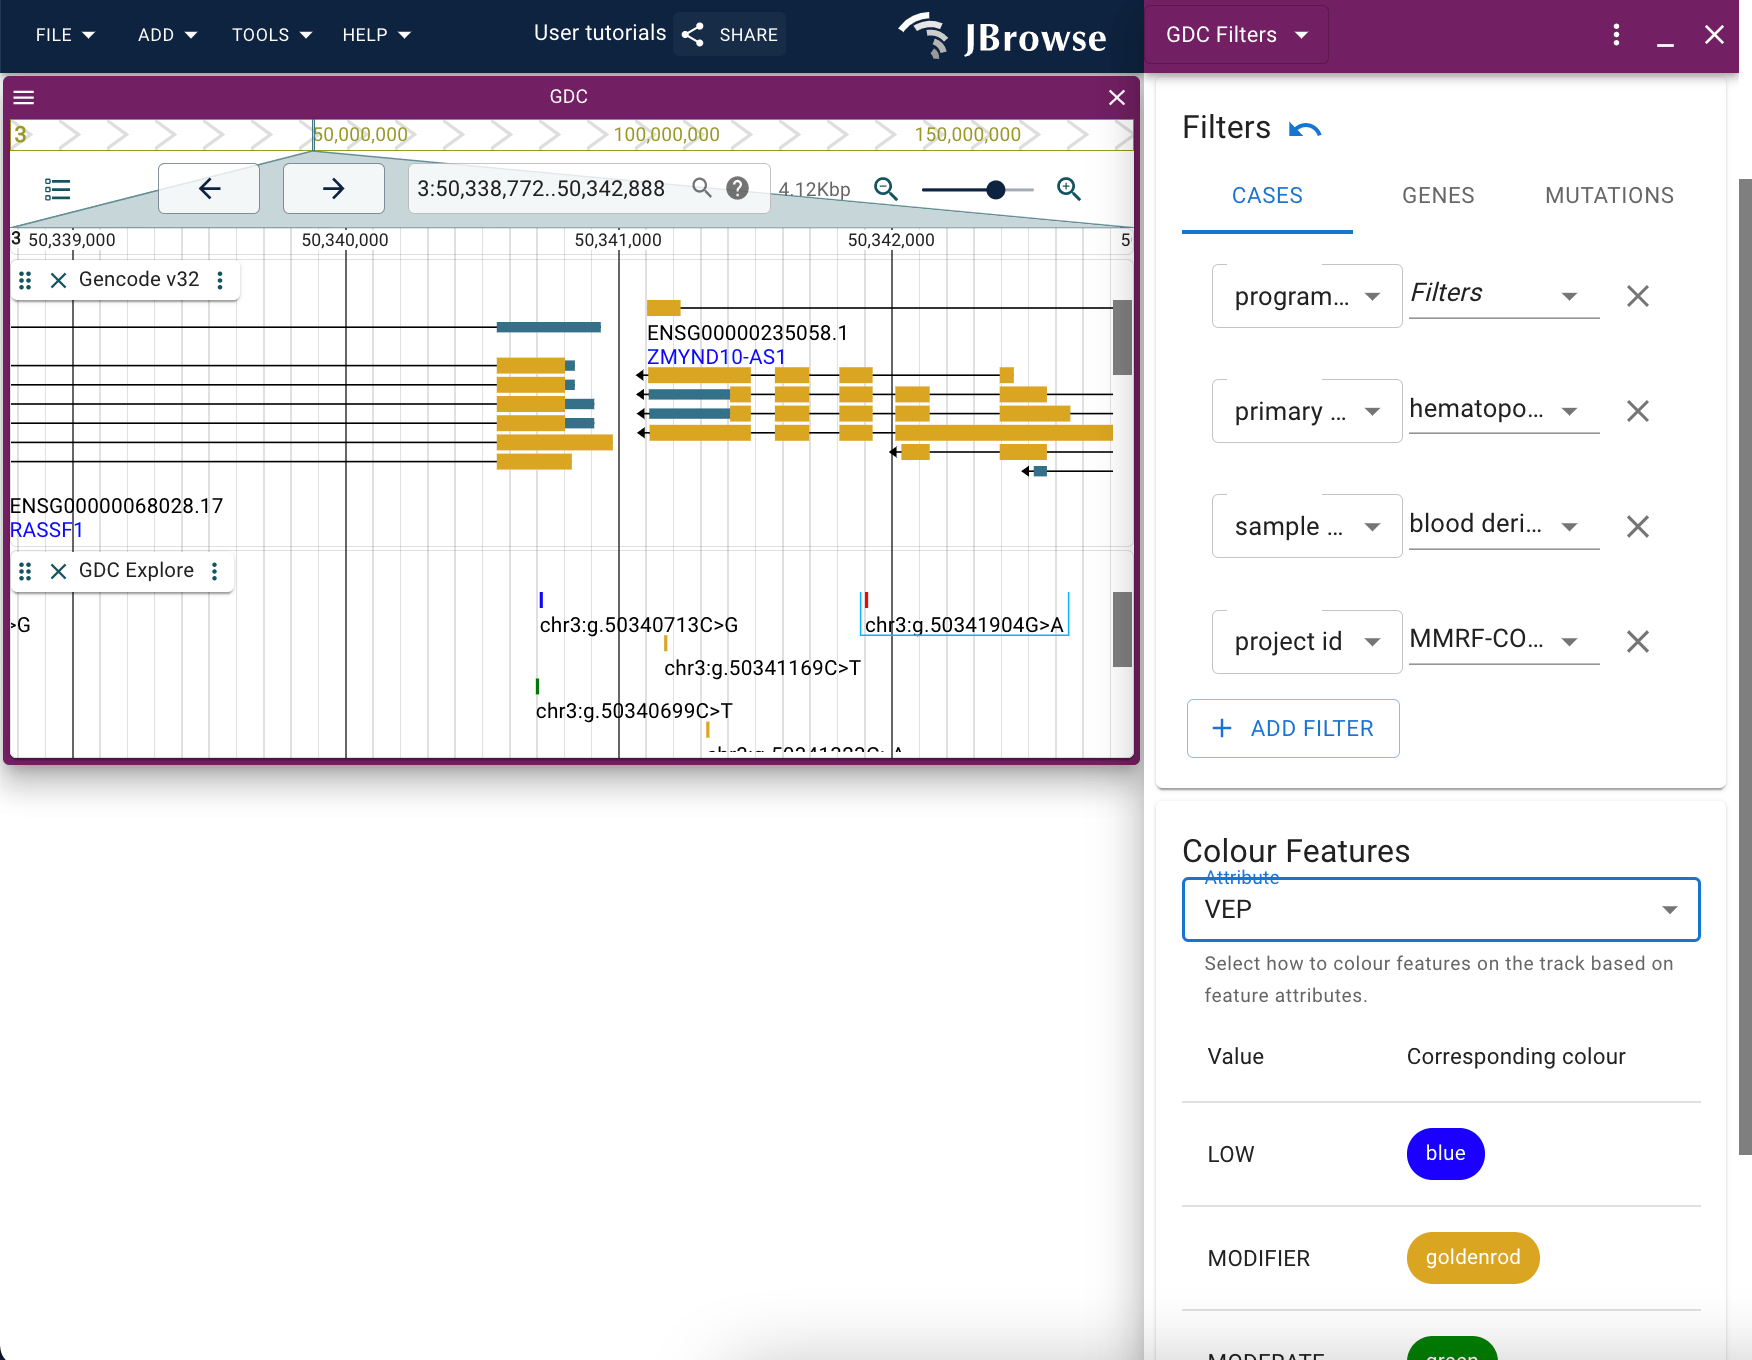Click the ENSG00000235058.1 feature label

[747, 333]
